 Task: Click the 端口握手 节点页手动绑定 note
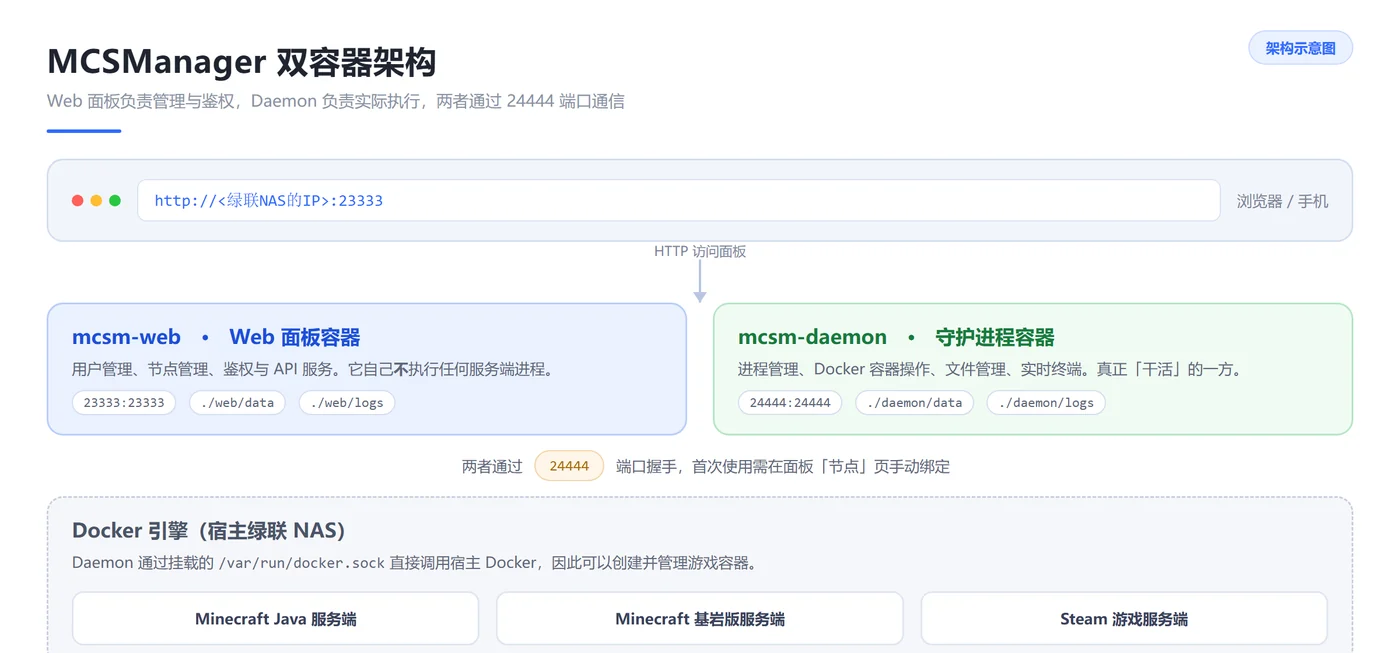[783, 466]
